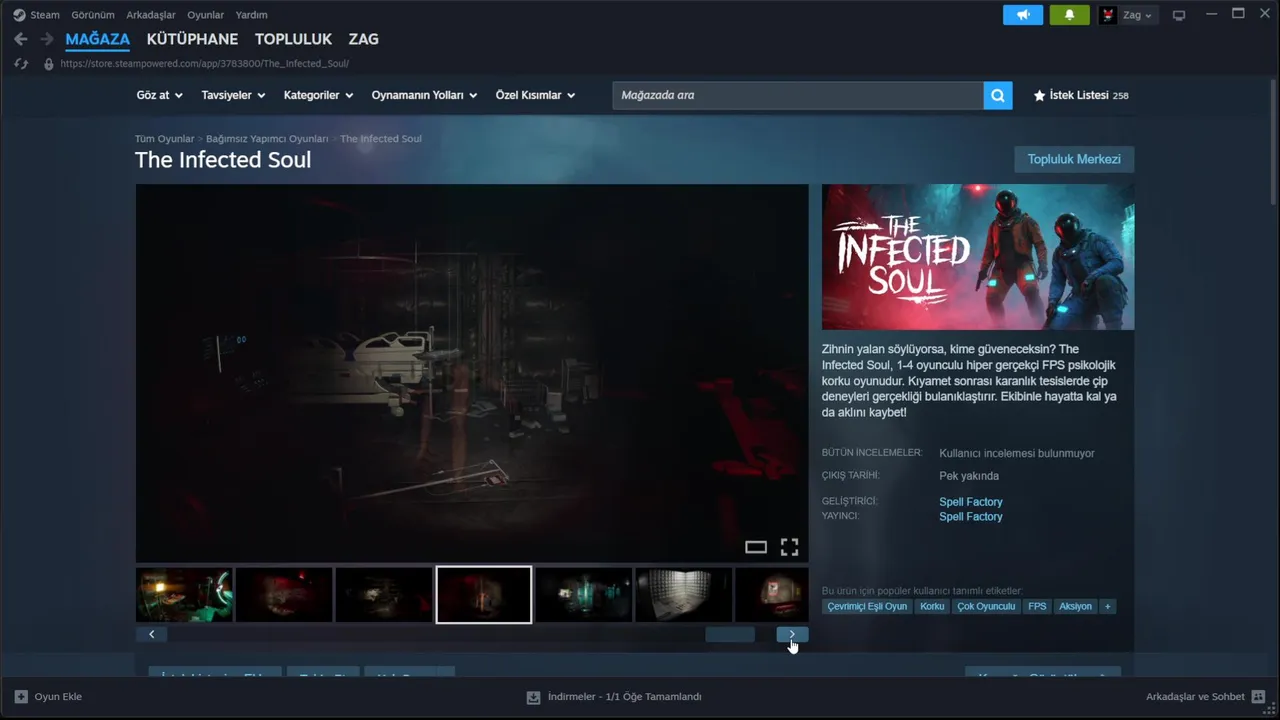
Task: Select the first screenshot thumbnail
Action: coord(184,595)
